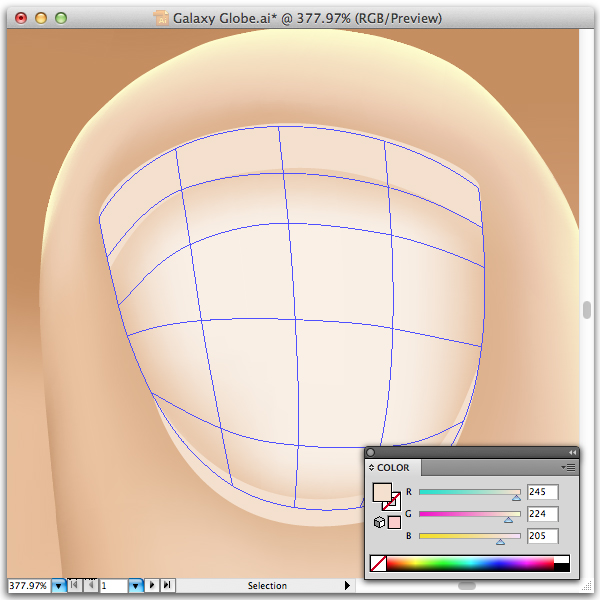Go to the last artboard
Screen dimensions: 600x600
click(167, 585)
